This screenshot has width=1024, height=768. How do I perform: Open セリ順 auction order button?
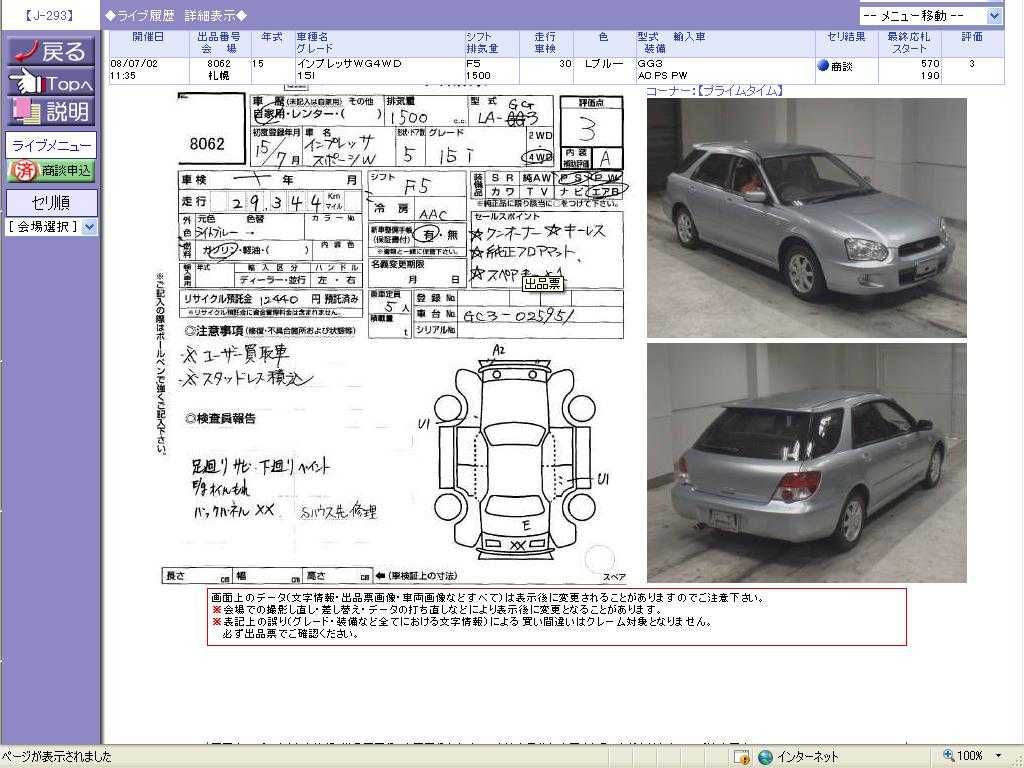(x=51, y=202)
